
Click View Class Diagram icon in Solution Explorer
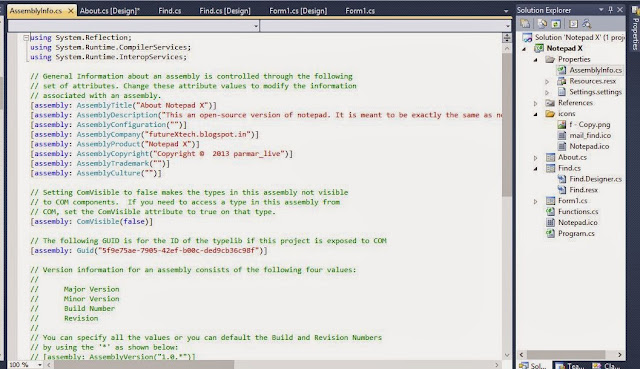(x=587, y=24)
